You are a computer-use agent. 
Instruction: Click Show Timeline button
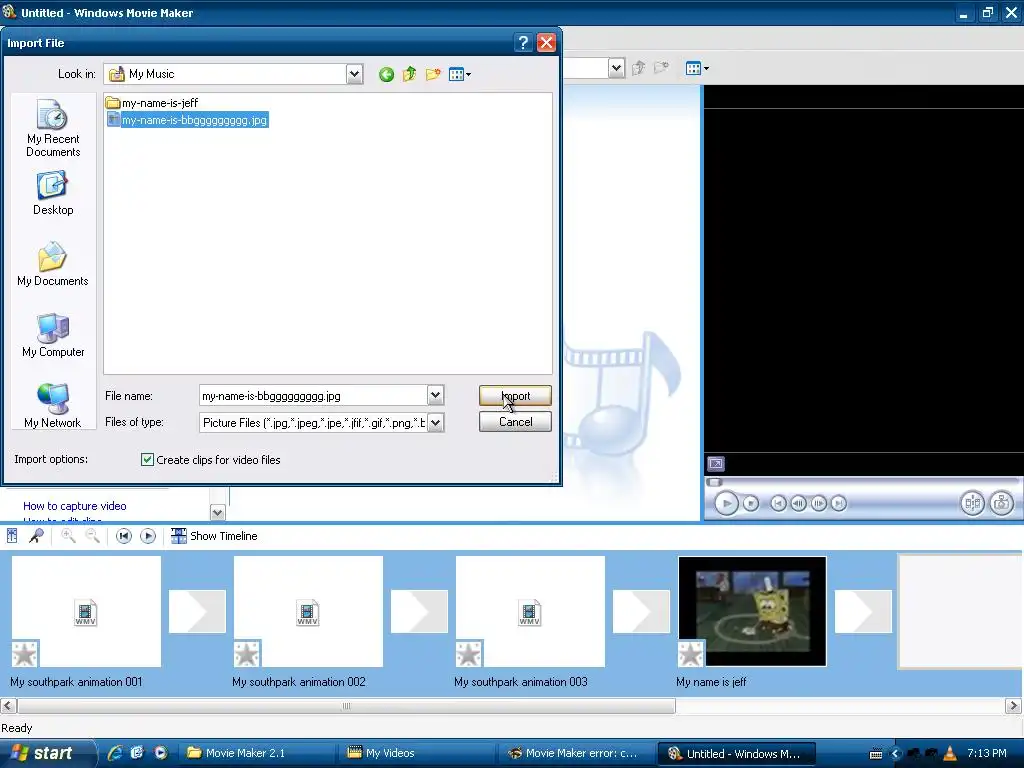click(x=214, y=536)
